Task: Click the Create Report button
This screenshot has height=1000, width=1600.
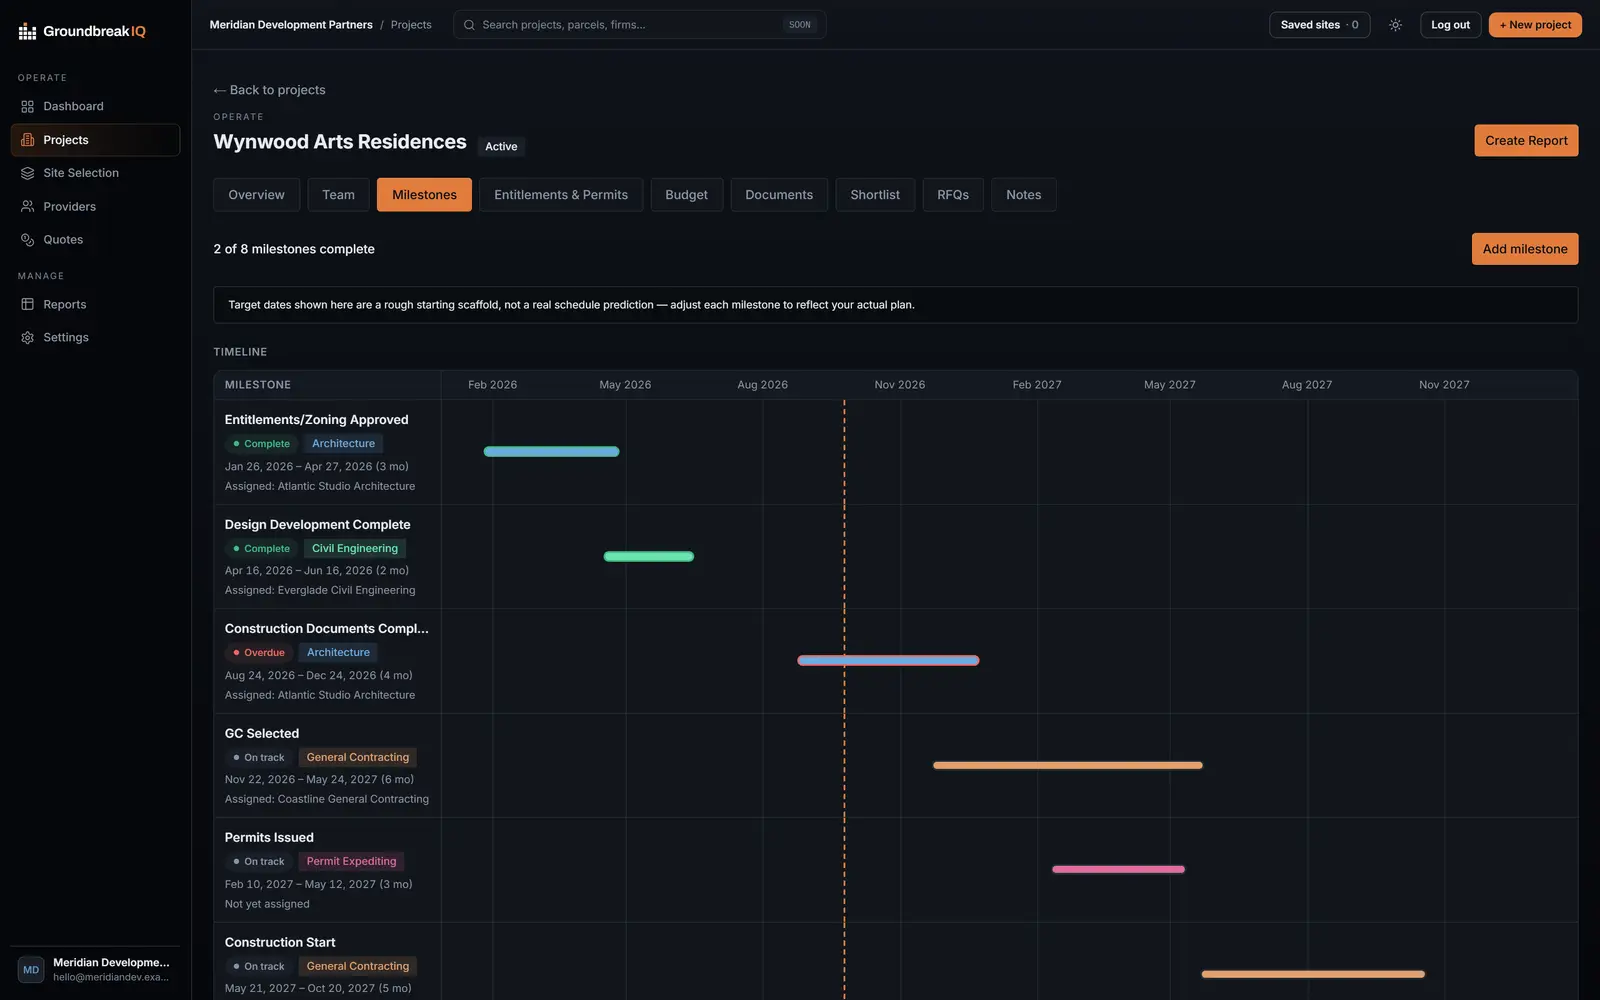Action: [x=1526, y=141]
